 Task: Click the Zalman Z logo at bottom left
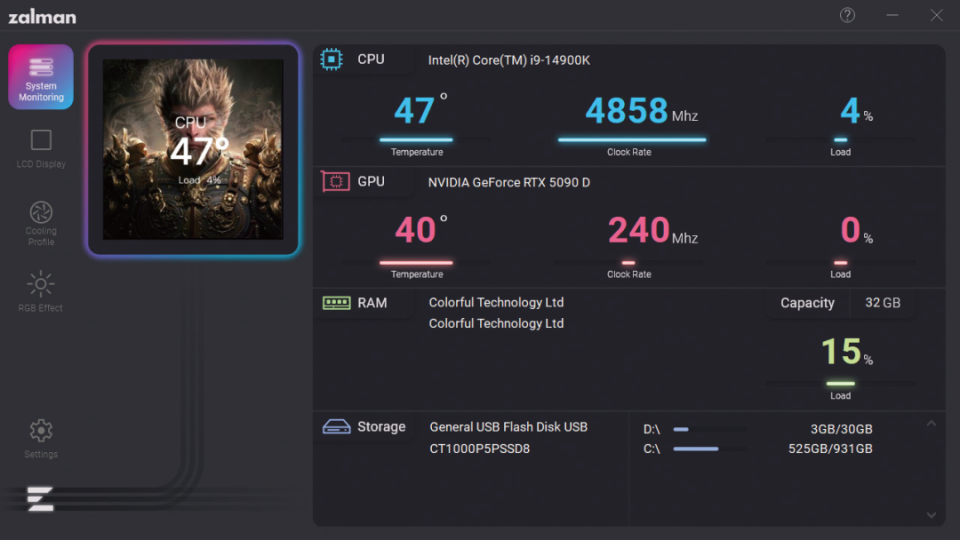[40, 499]
